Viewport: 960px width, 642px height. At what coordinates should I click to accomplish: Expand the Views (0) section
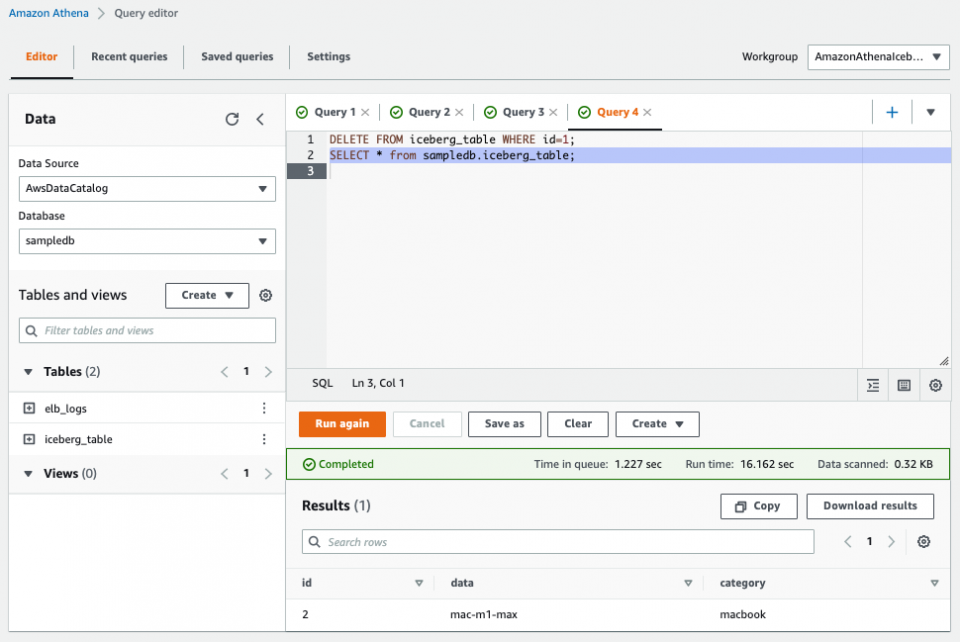pyautogui.click(x=28, y=473)
